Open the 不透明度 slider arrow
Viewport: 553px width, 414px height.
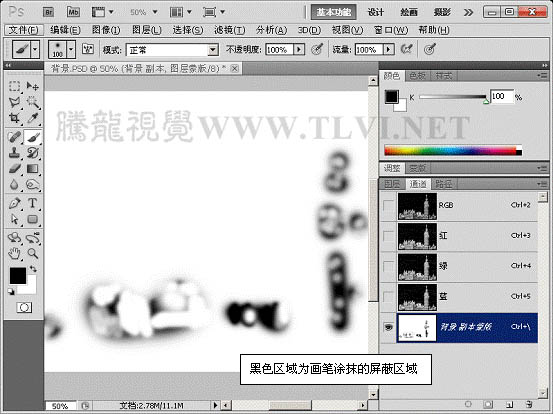pos(299,49)
